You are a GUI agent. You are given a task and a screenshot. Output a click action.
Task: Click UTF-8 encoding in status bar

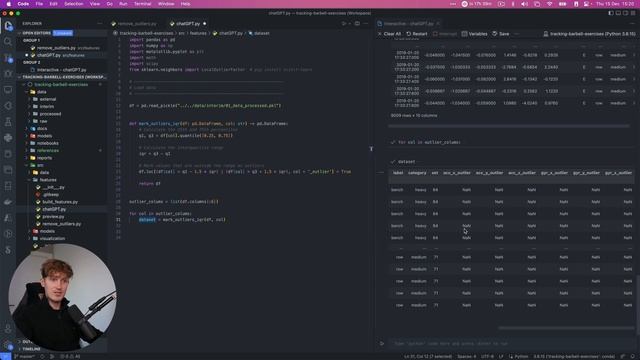point(487,356)
